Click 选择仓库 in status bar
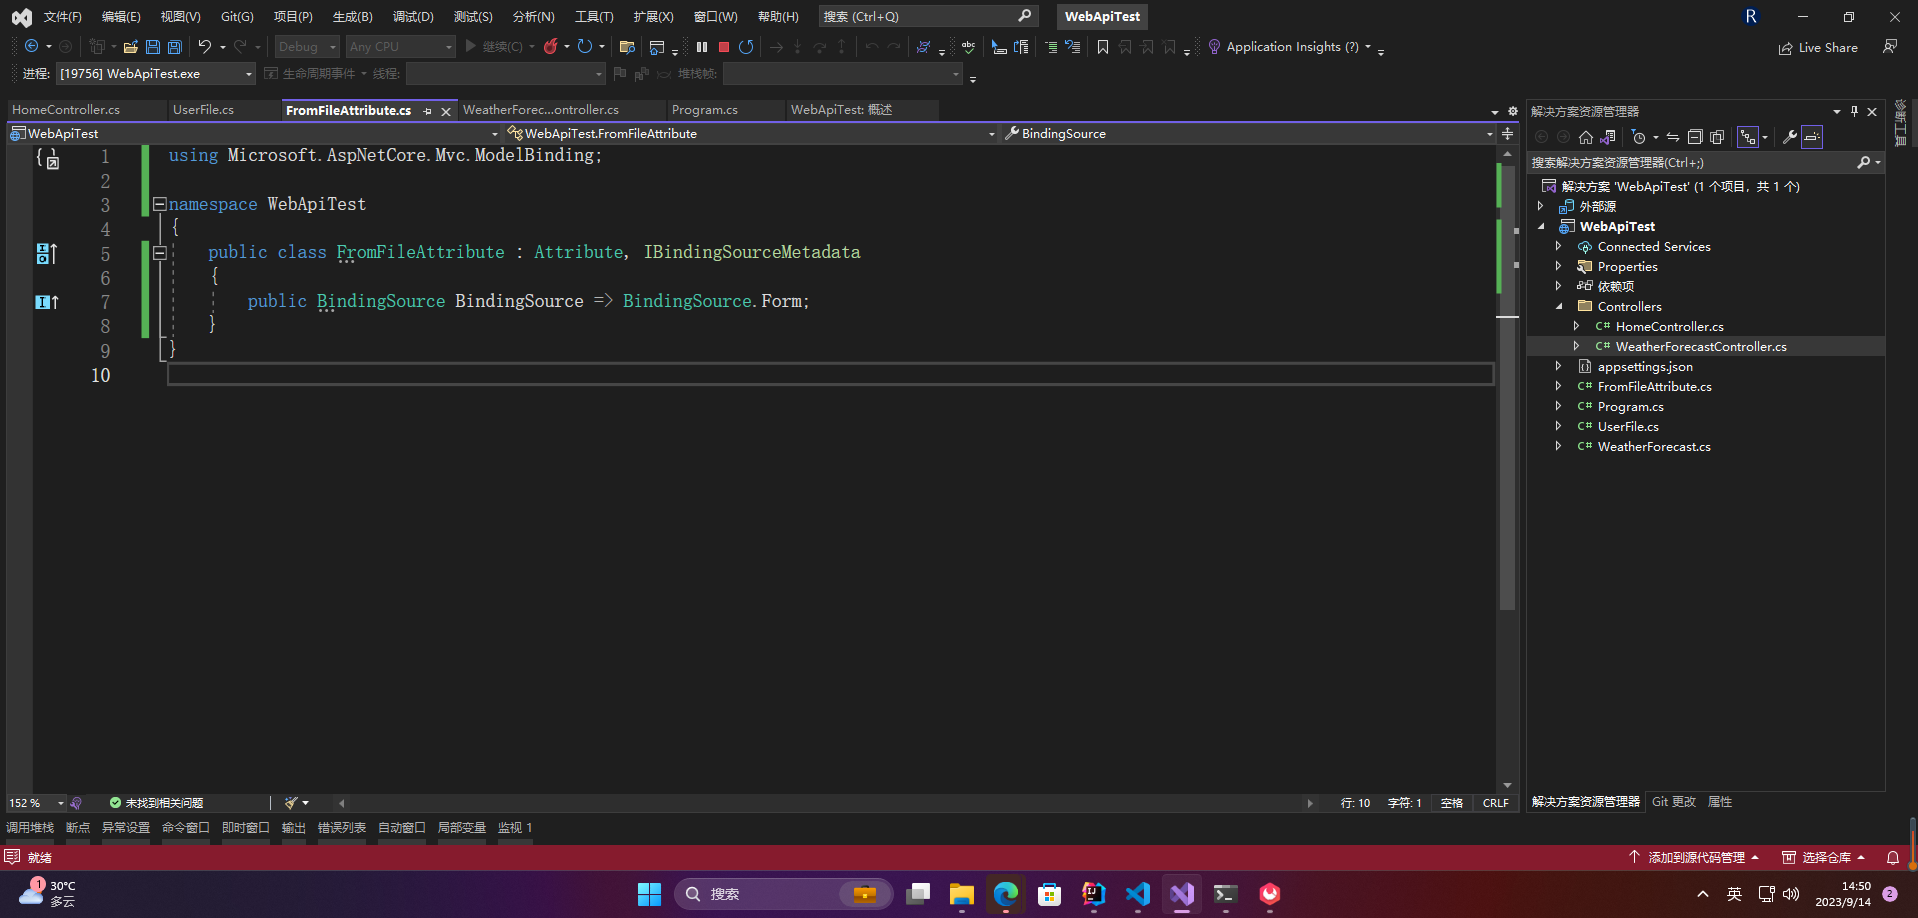 click(1825, 858)
